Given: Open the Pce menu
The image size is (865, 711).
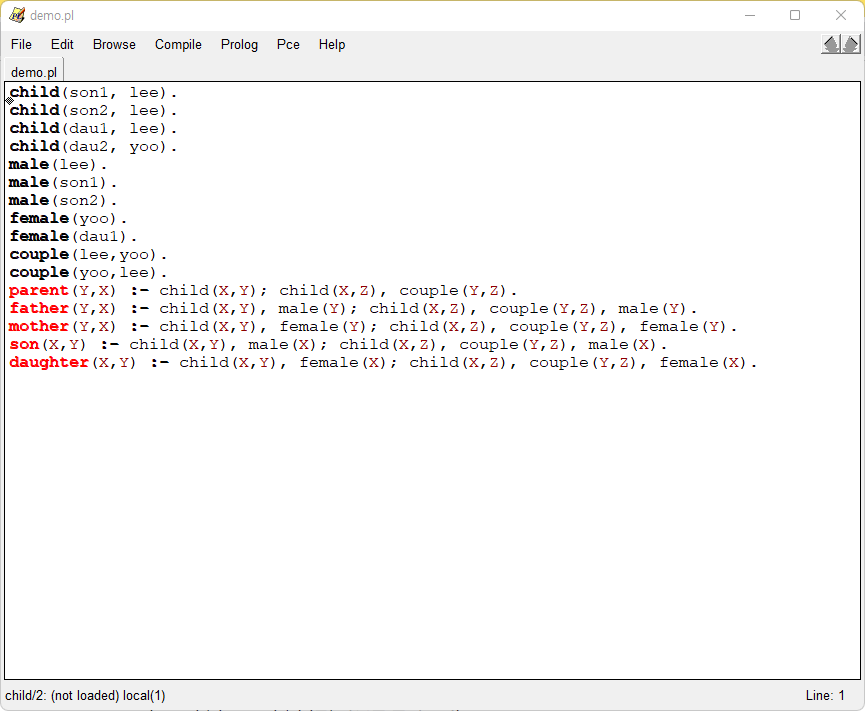Looking at the screenshot, I should [288, 45].
